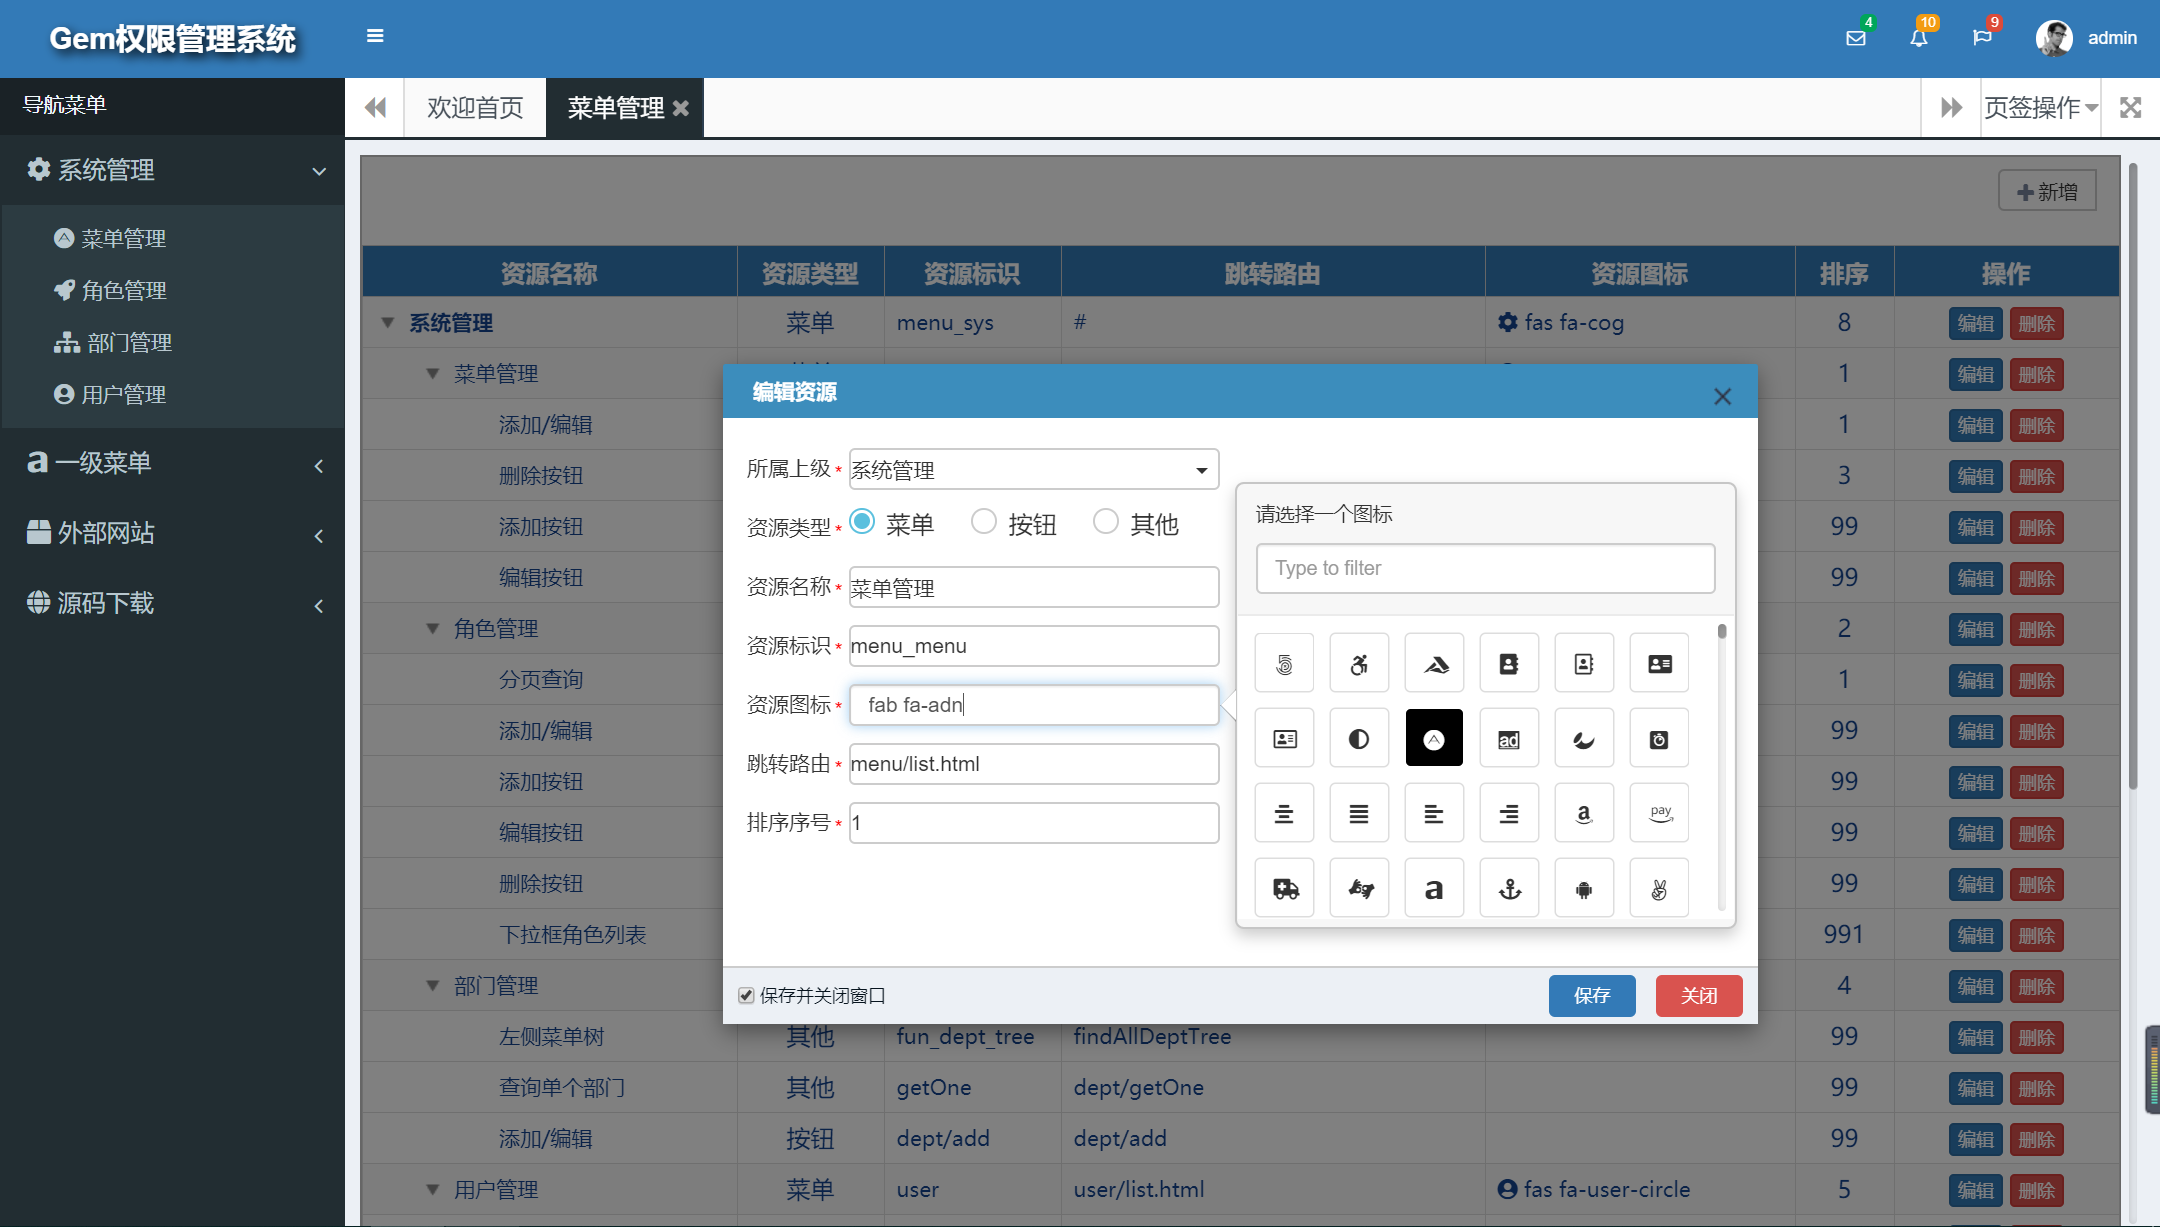Click the Type to filter icon search field
Screen dimensions: 2160x1227
(1484, 568)
